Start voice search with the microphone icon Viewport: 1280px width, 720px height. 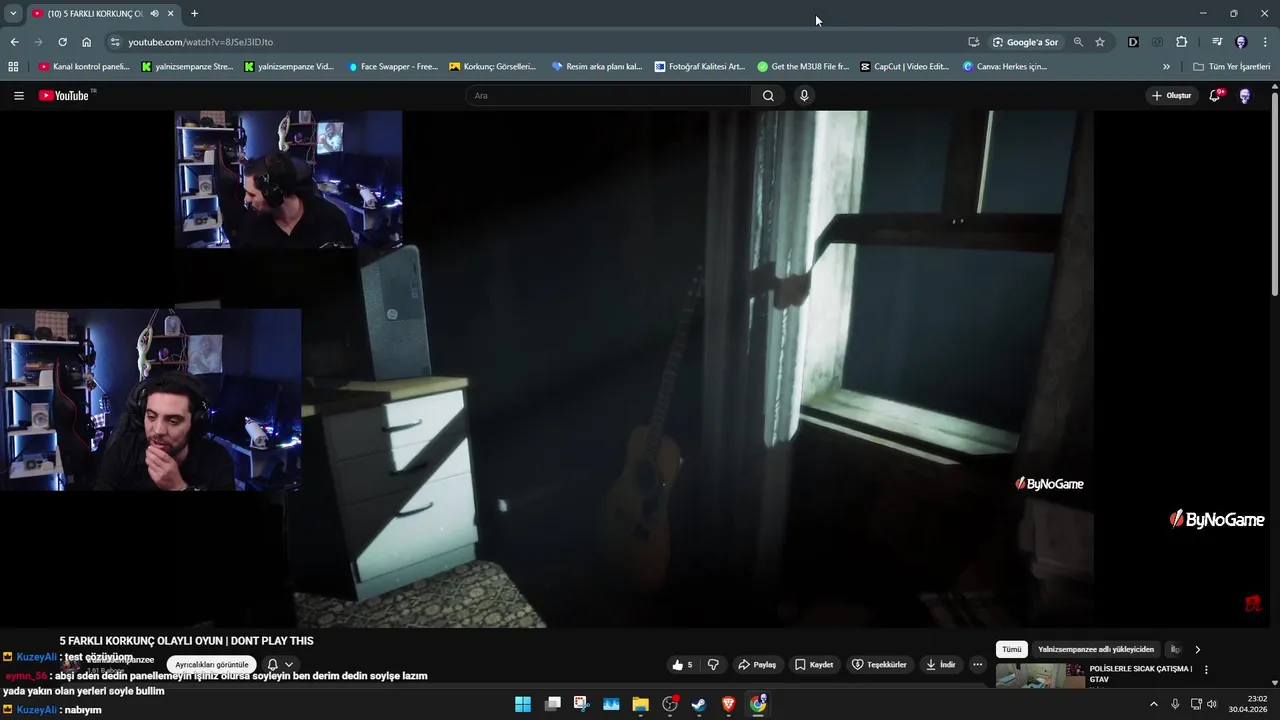click(x=804, y=95)
